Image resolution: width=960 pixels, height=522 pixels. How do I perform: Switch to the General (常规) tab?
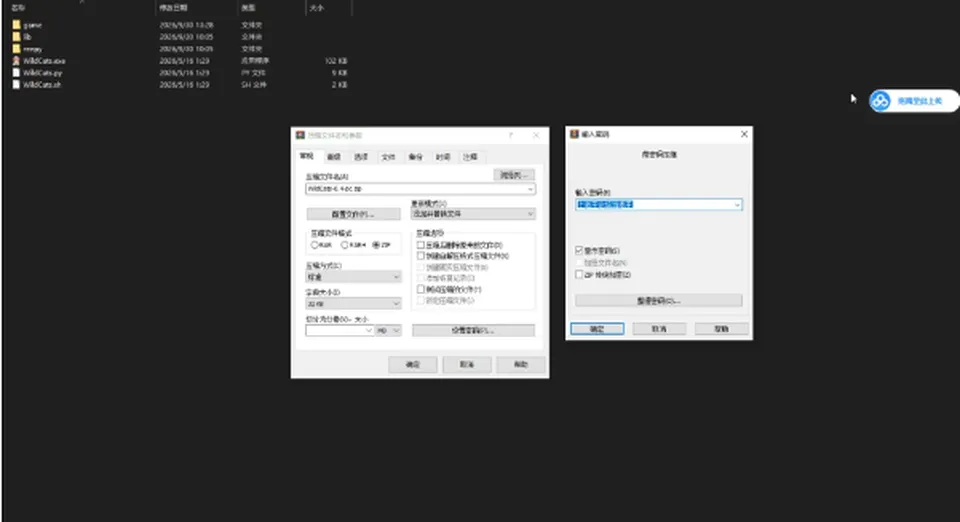tap(307, 157)
